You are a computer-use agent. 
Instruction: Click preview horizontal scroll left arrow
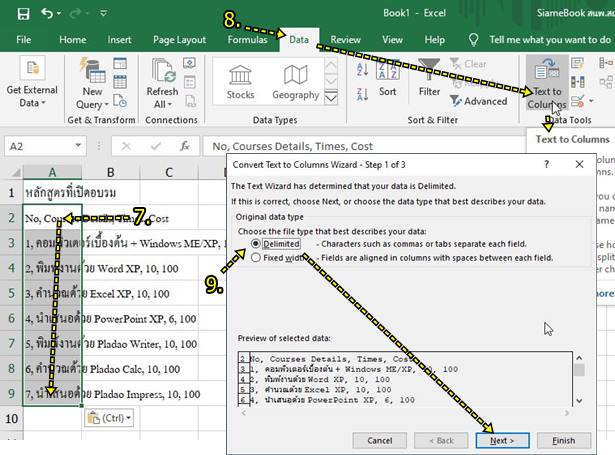click(244, 413)
